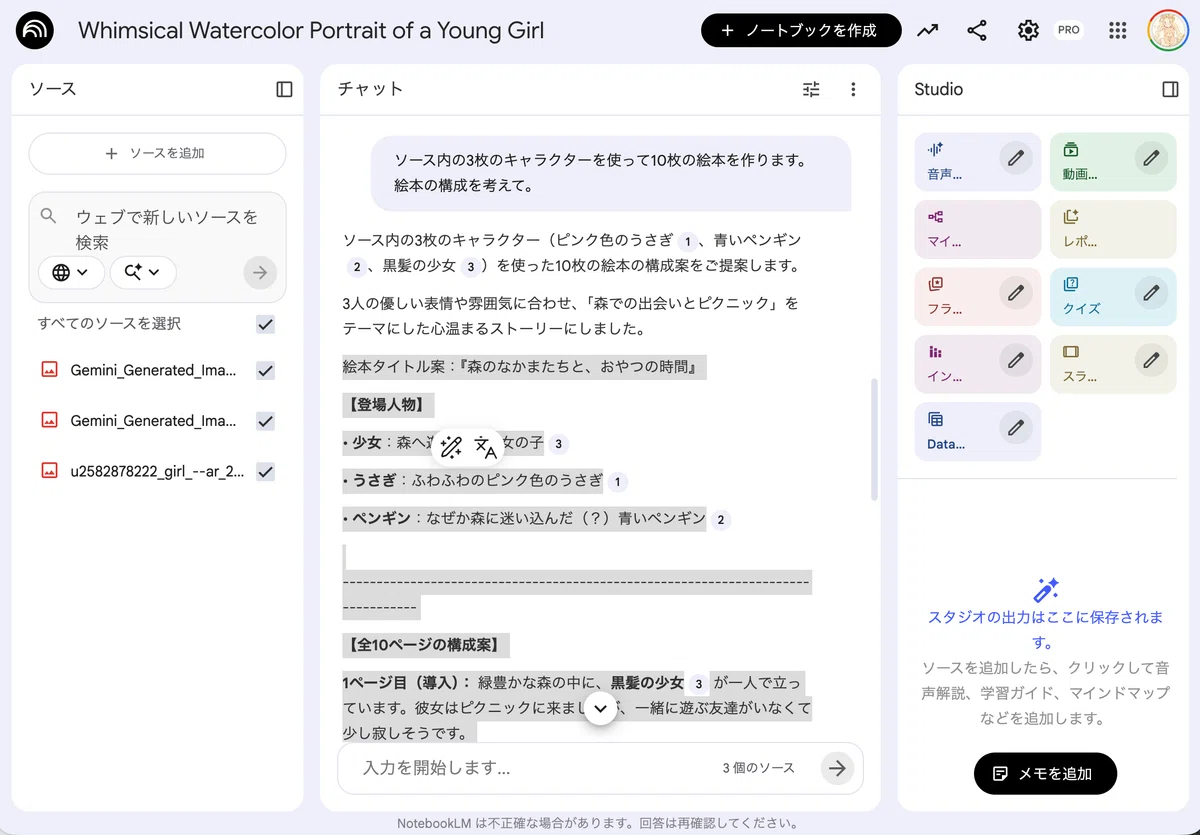Toggle checkbox for second Gemini_Generated_Ima source

[265, 421]
